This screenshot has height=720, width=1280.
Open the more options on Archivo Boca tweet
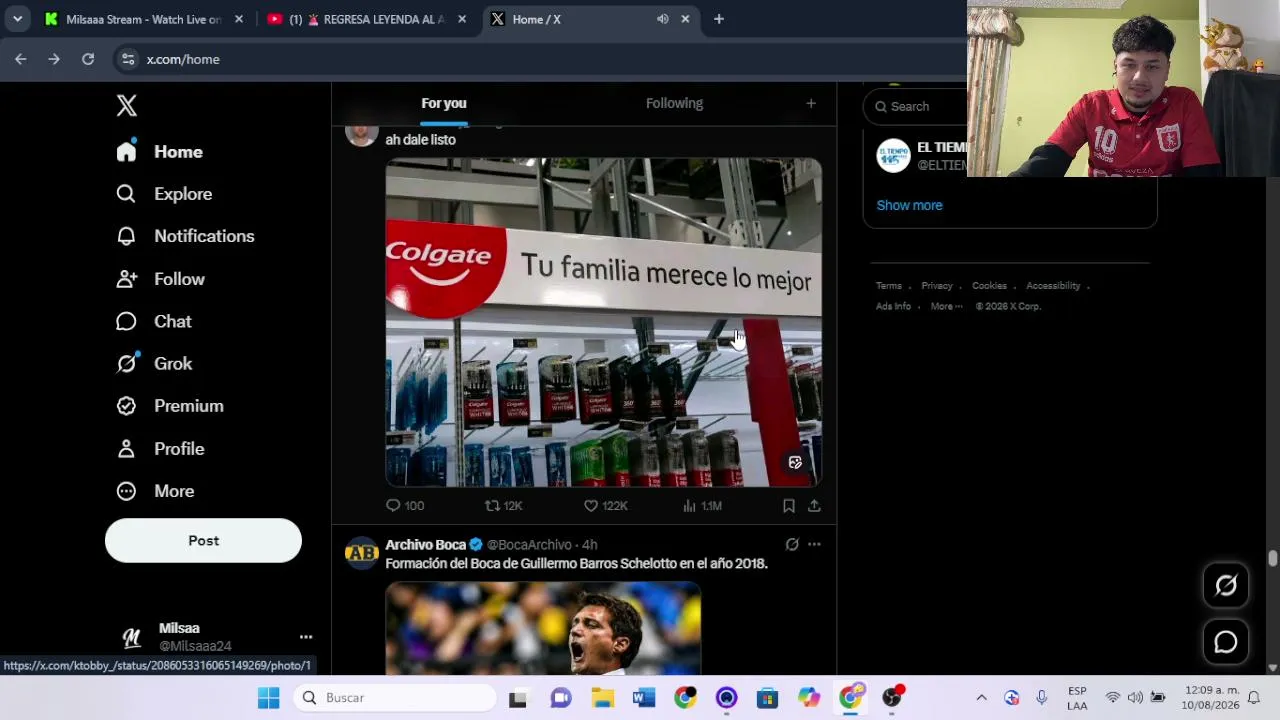pos(814,545)
